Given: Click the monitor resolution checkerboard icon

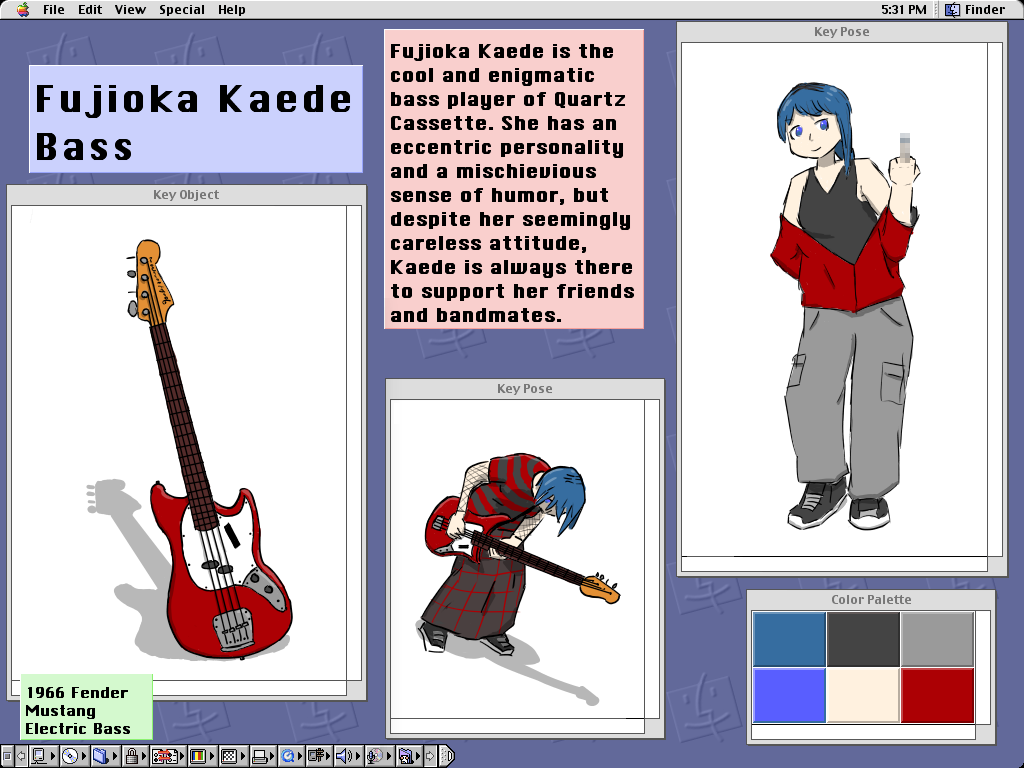Looking at the screenshot, I should pyautogui.click(x=228, y=756).
